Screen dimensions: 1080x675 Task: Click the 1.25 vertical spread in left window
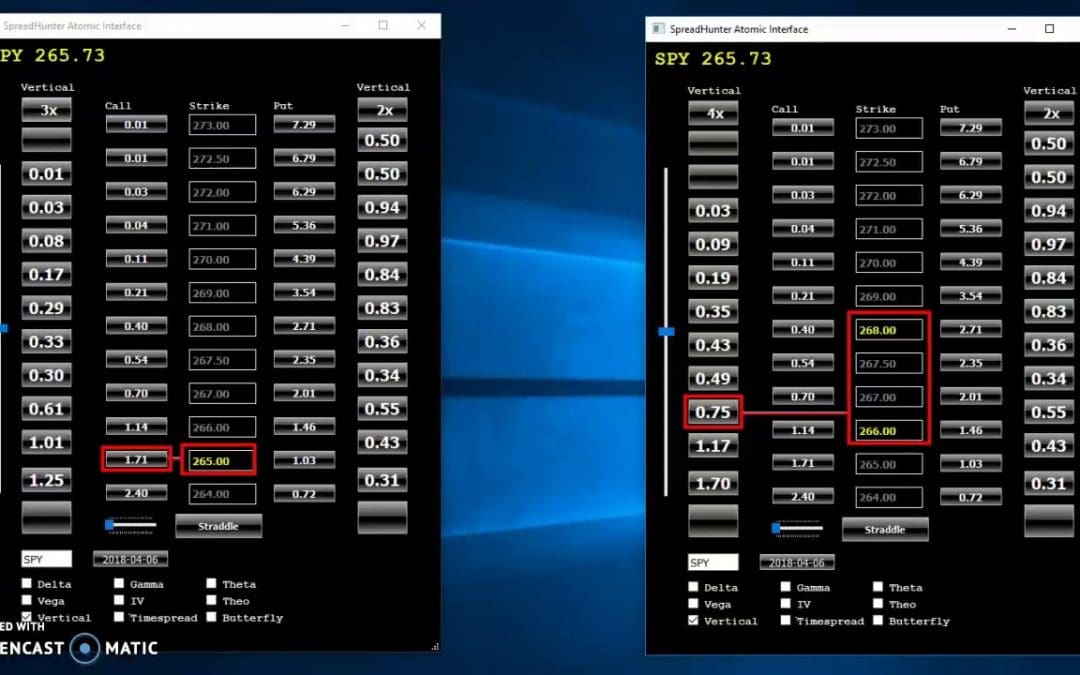tap(47, 480)
